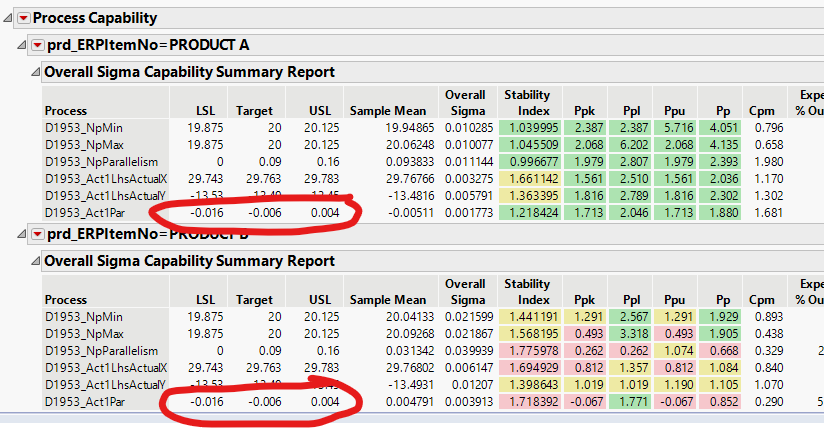Click the Pp value 4.135 cell
Image resolution: width=824 pixels, height=428 pixels.
tap(720, 145)
